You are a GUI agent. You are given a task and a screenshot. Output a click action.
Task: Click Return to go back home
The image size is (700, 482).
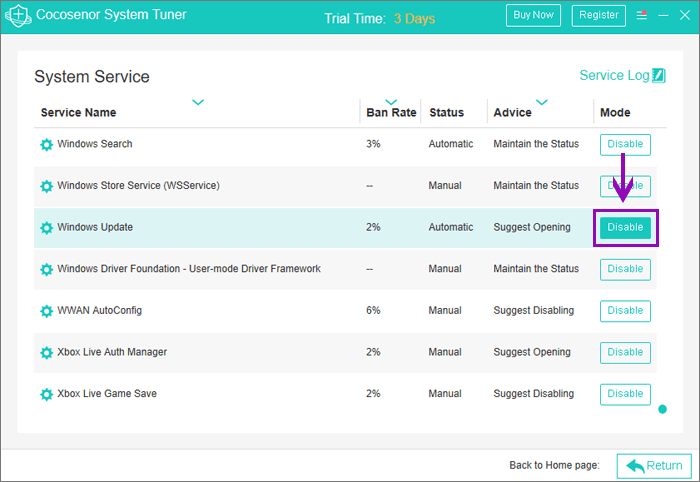(x=654, y=466)
